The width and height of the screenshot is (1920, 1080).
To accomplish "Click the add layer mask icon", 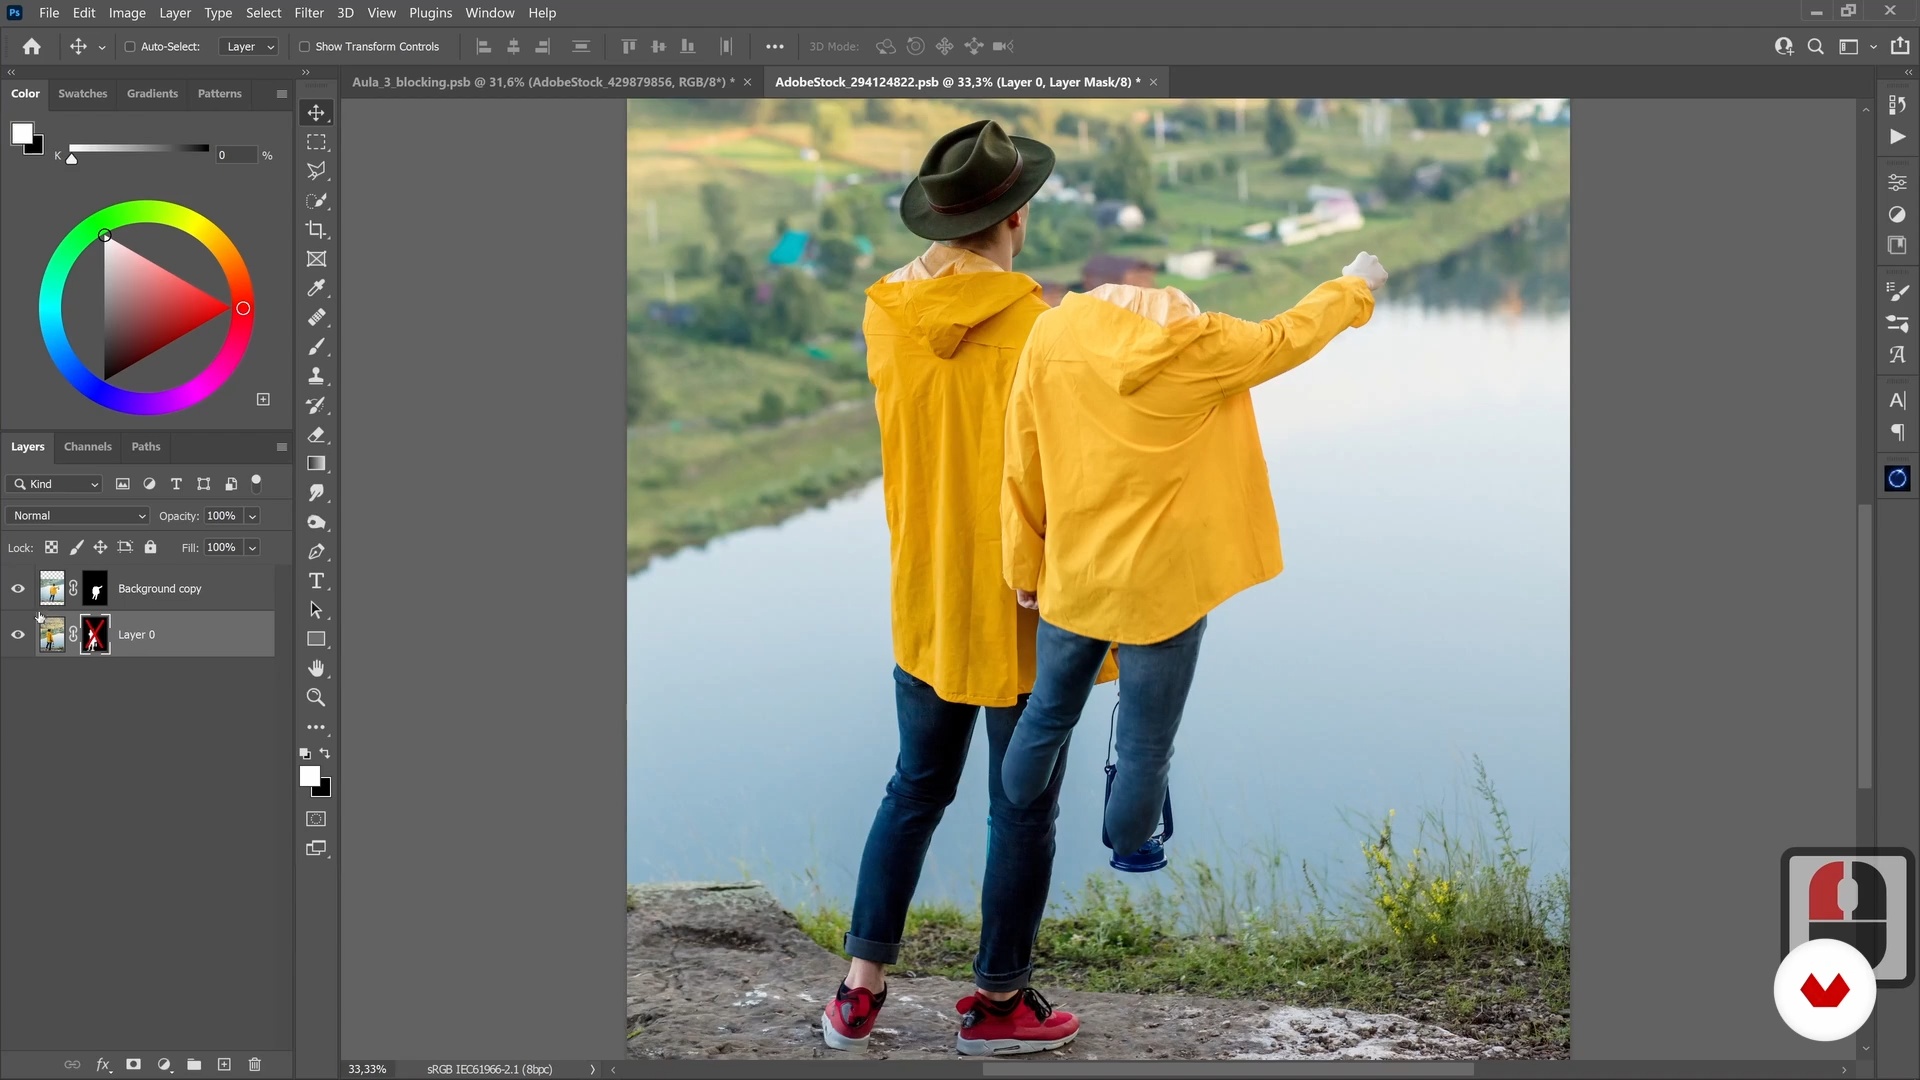I will point(133,1064).
